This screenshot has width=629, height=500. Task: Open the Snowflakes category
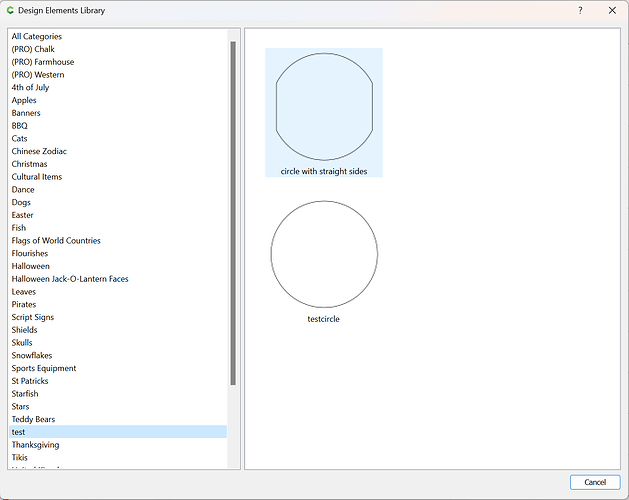[x=118, y=356]
